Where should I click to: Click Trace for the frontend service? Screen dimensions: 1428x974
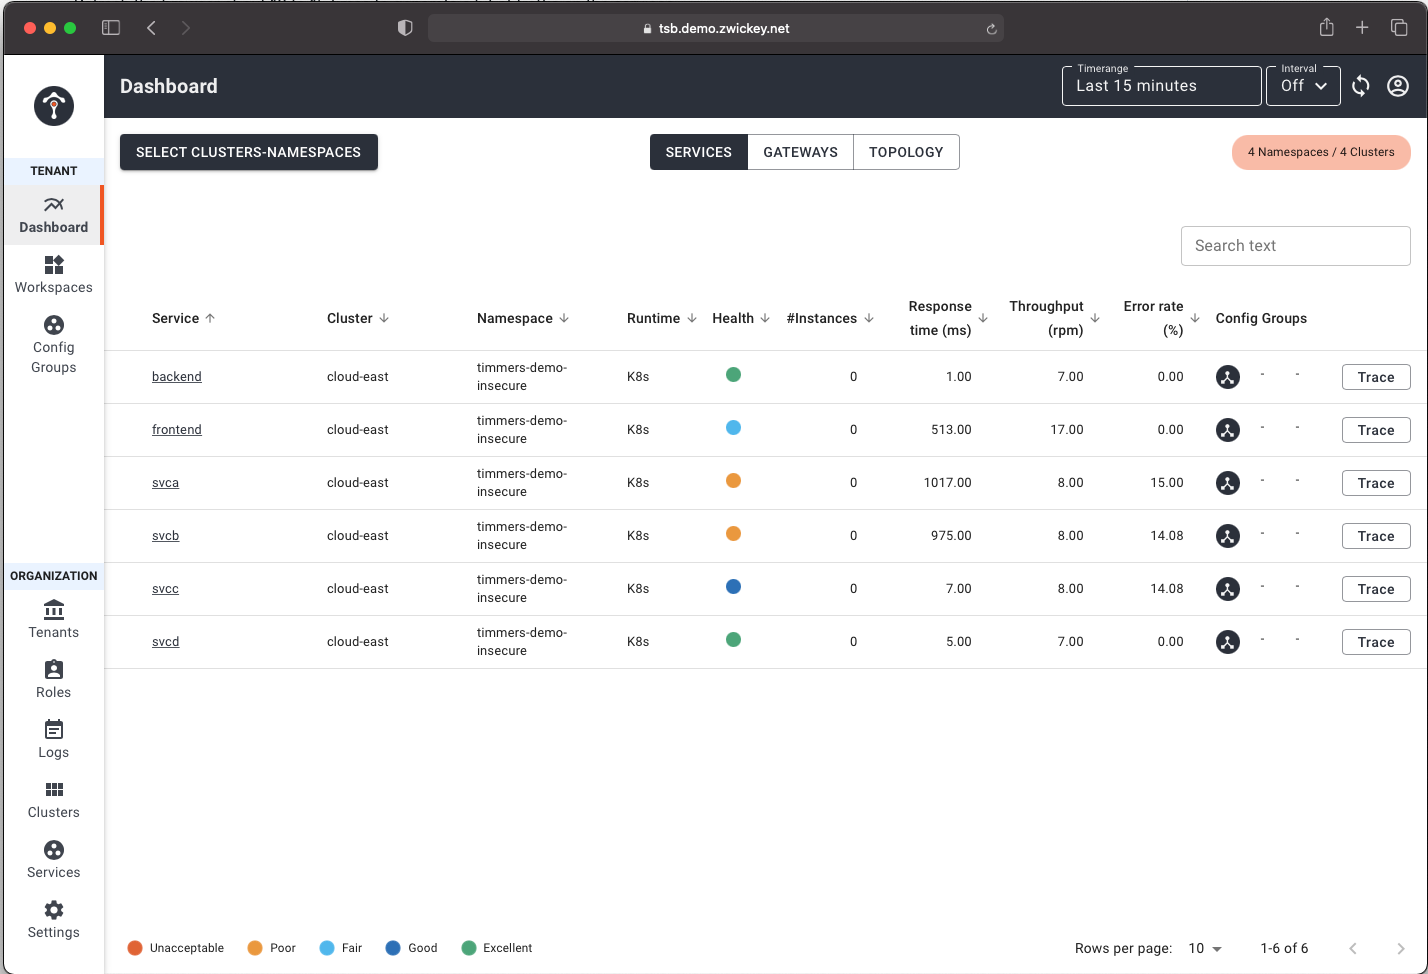(1376, 430)
